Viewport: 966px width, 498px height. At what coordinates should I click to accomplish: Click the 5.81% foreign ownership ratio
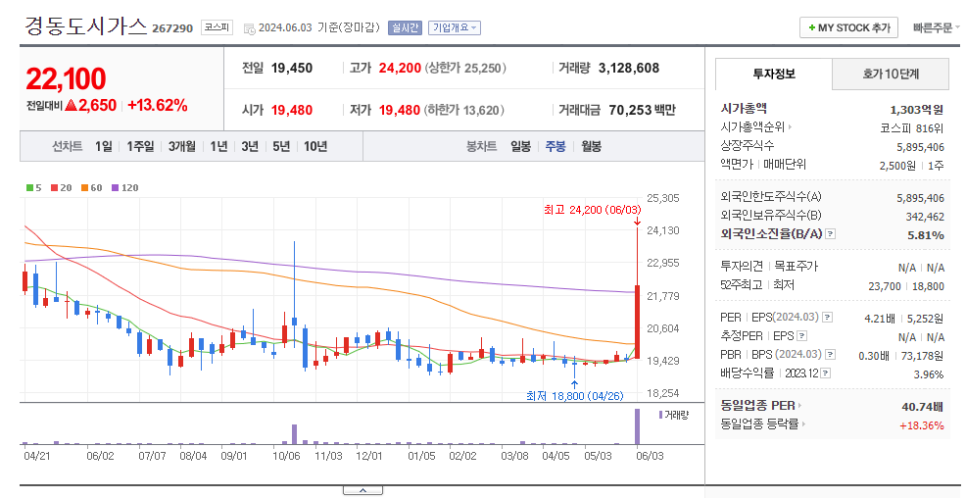[925, 235]
